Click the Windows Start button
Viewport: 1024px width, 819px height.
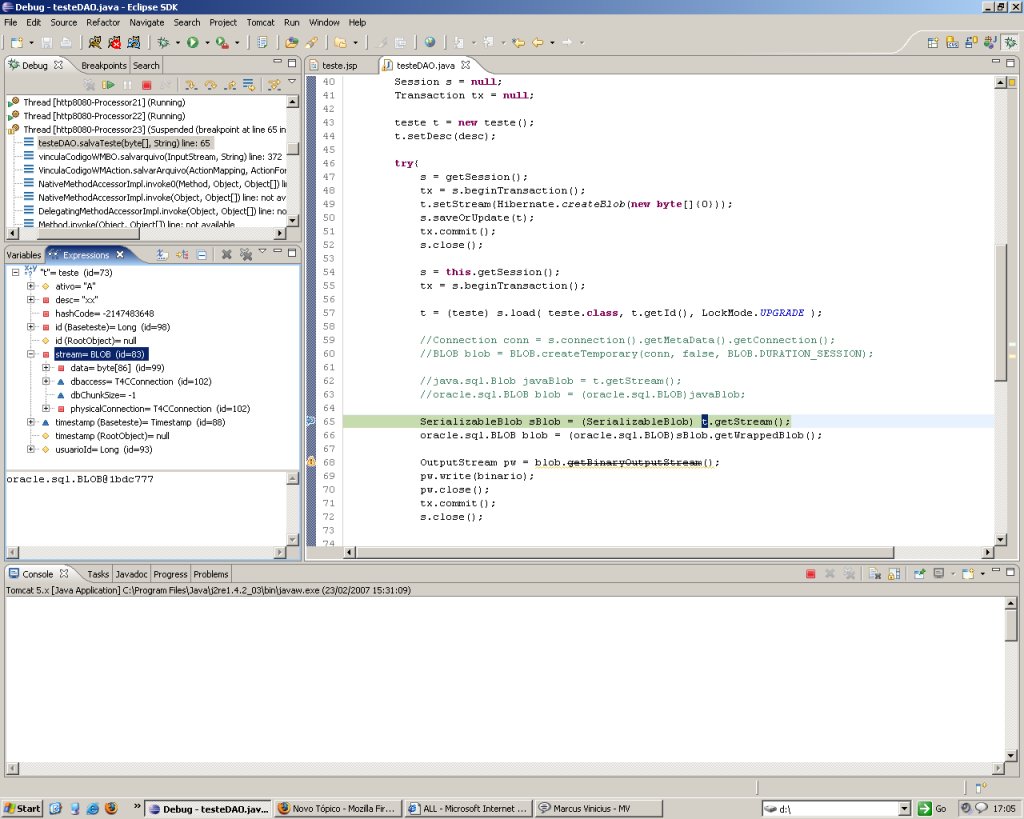coord(21,809)
